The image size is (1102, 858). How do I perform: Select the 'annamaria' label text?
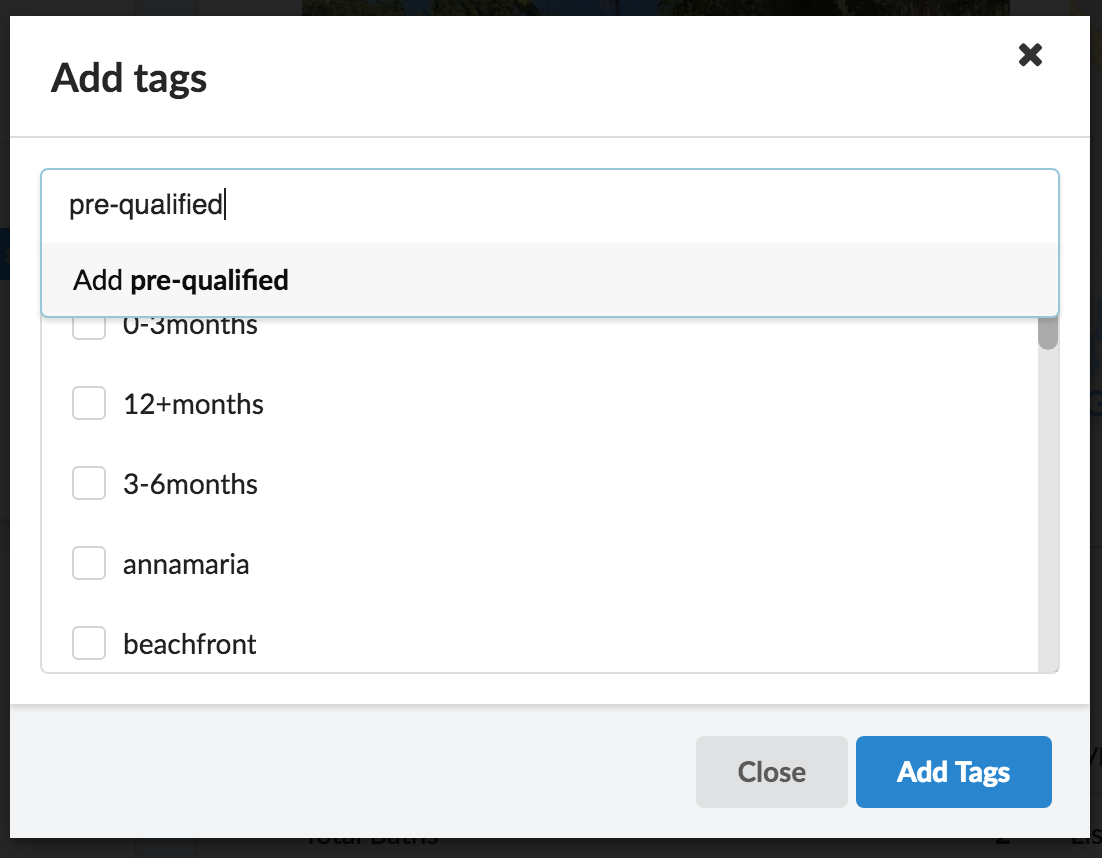(186, 564)
